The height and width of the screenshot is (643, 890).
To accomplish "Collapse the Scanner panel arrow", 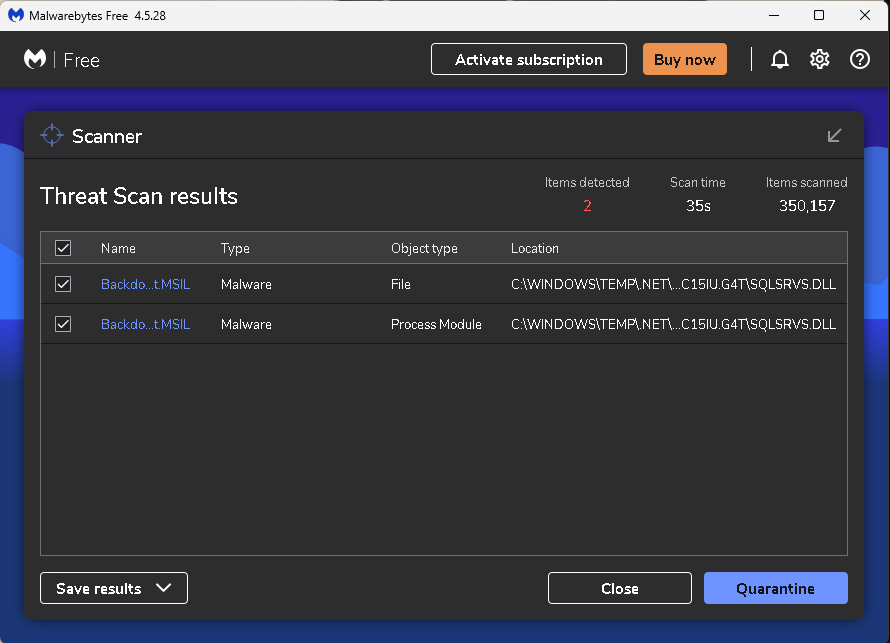I will coord(834,136).
